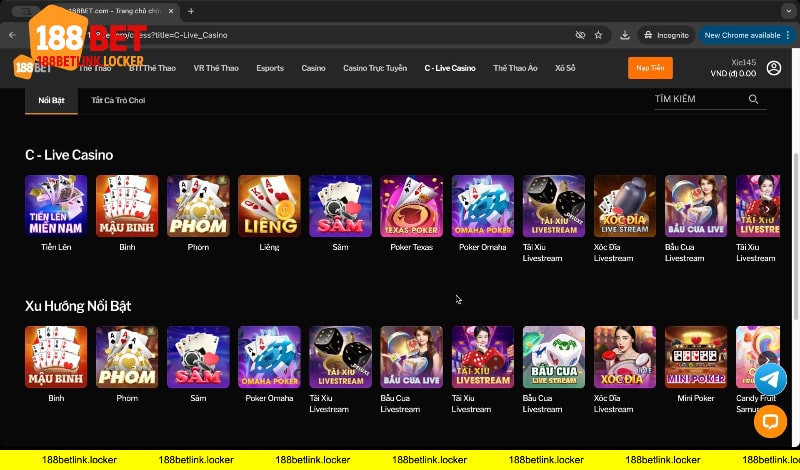Open the Chrome downloads icon
Viewport: 800px width, 470px height.
624,34
